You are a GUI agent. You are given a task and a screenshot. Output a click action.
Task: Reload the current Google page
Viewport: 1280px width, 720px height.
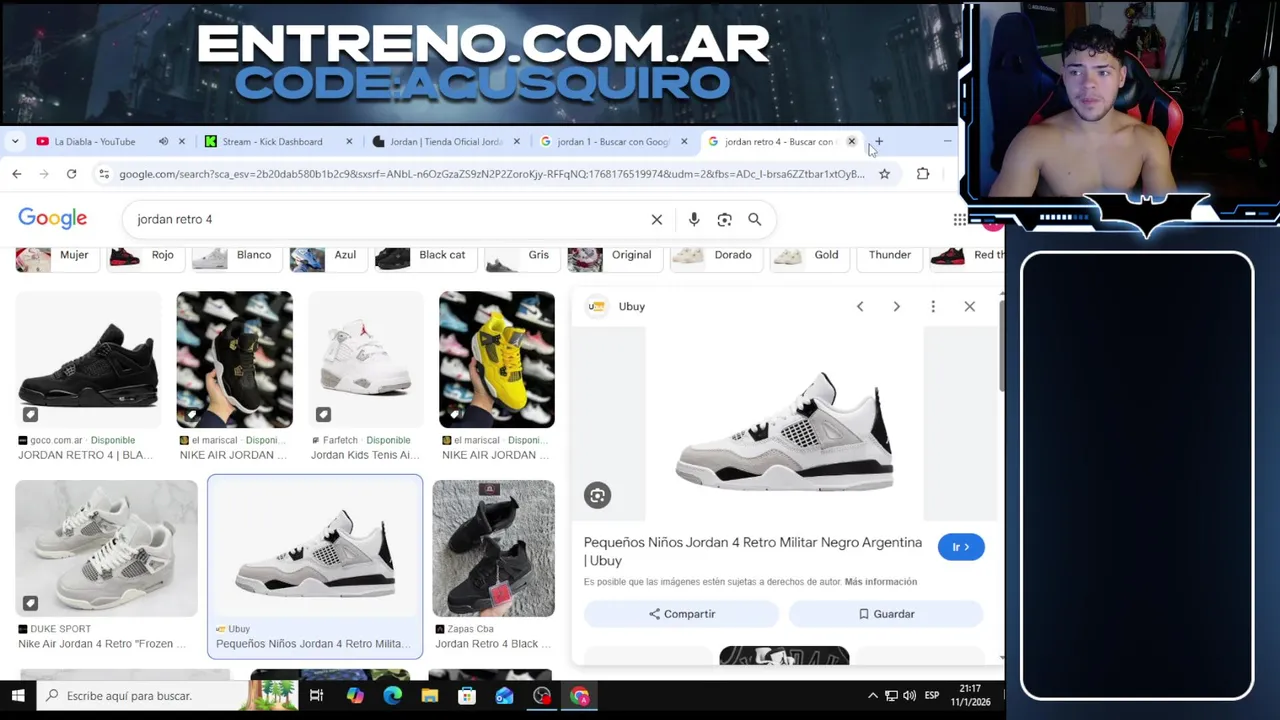[71, 174]
